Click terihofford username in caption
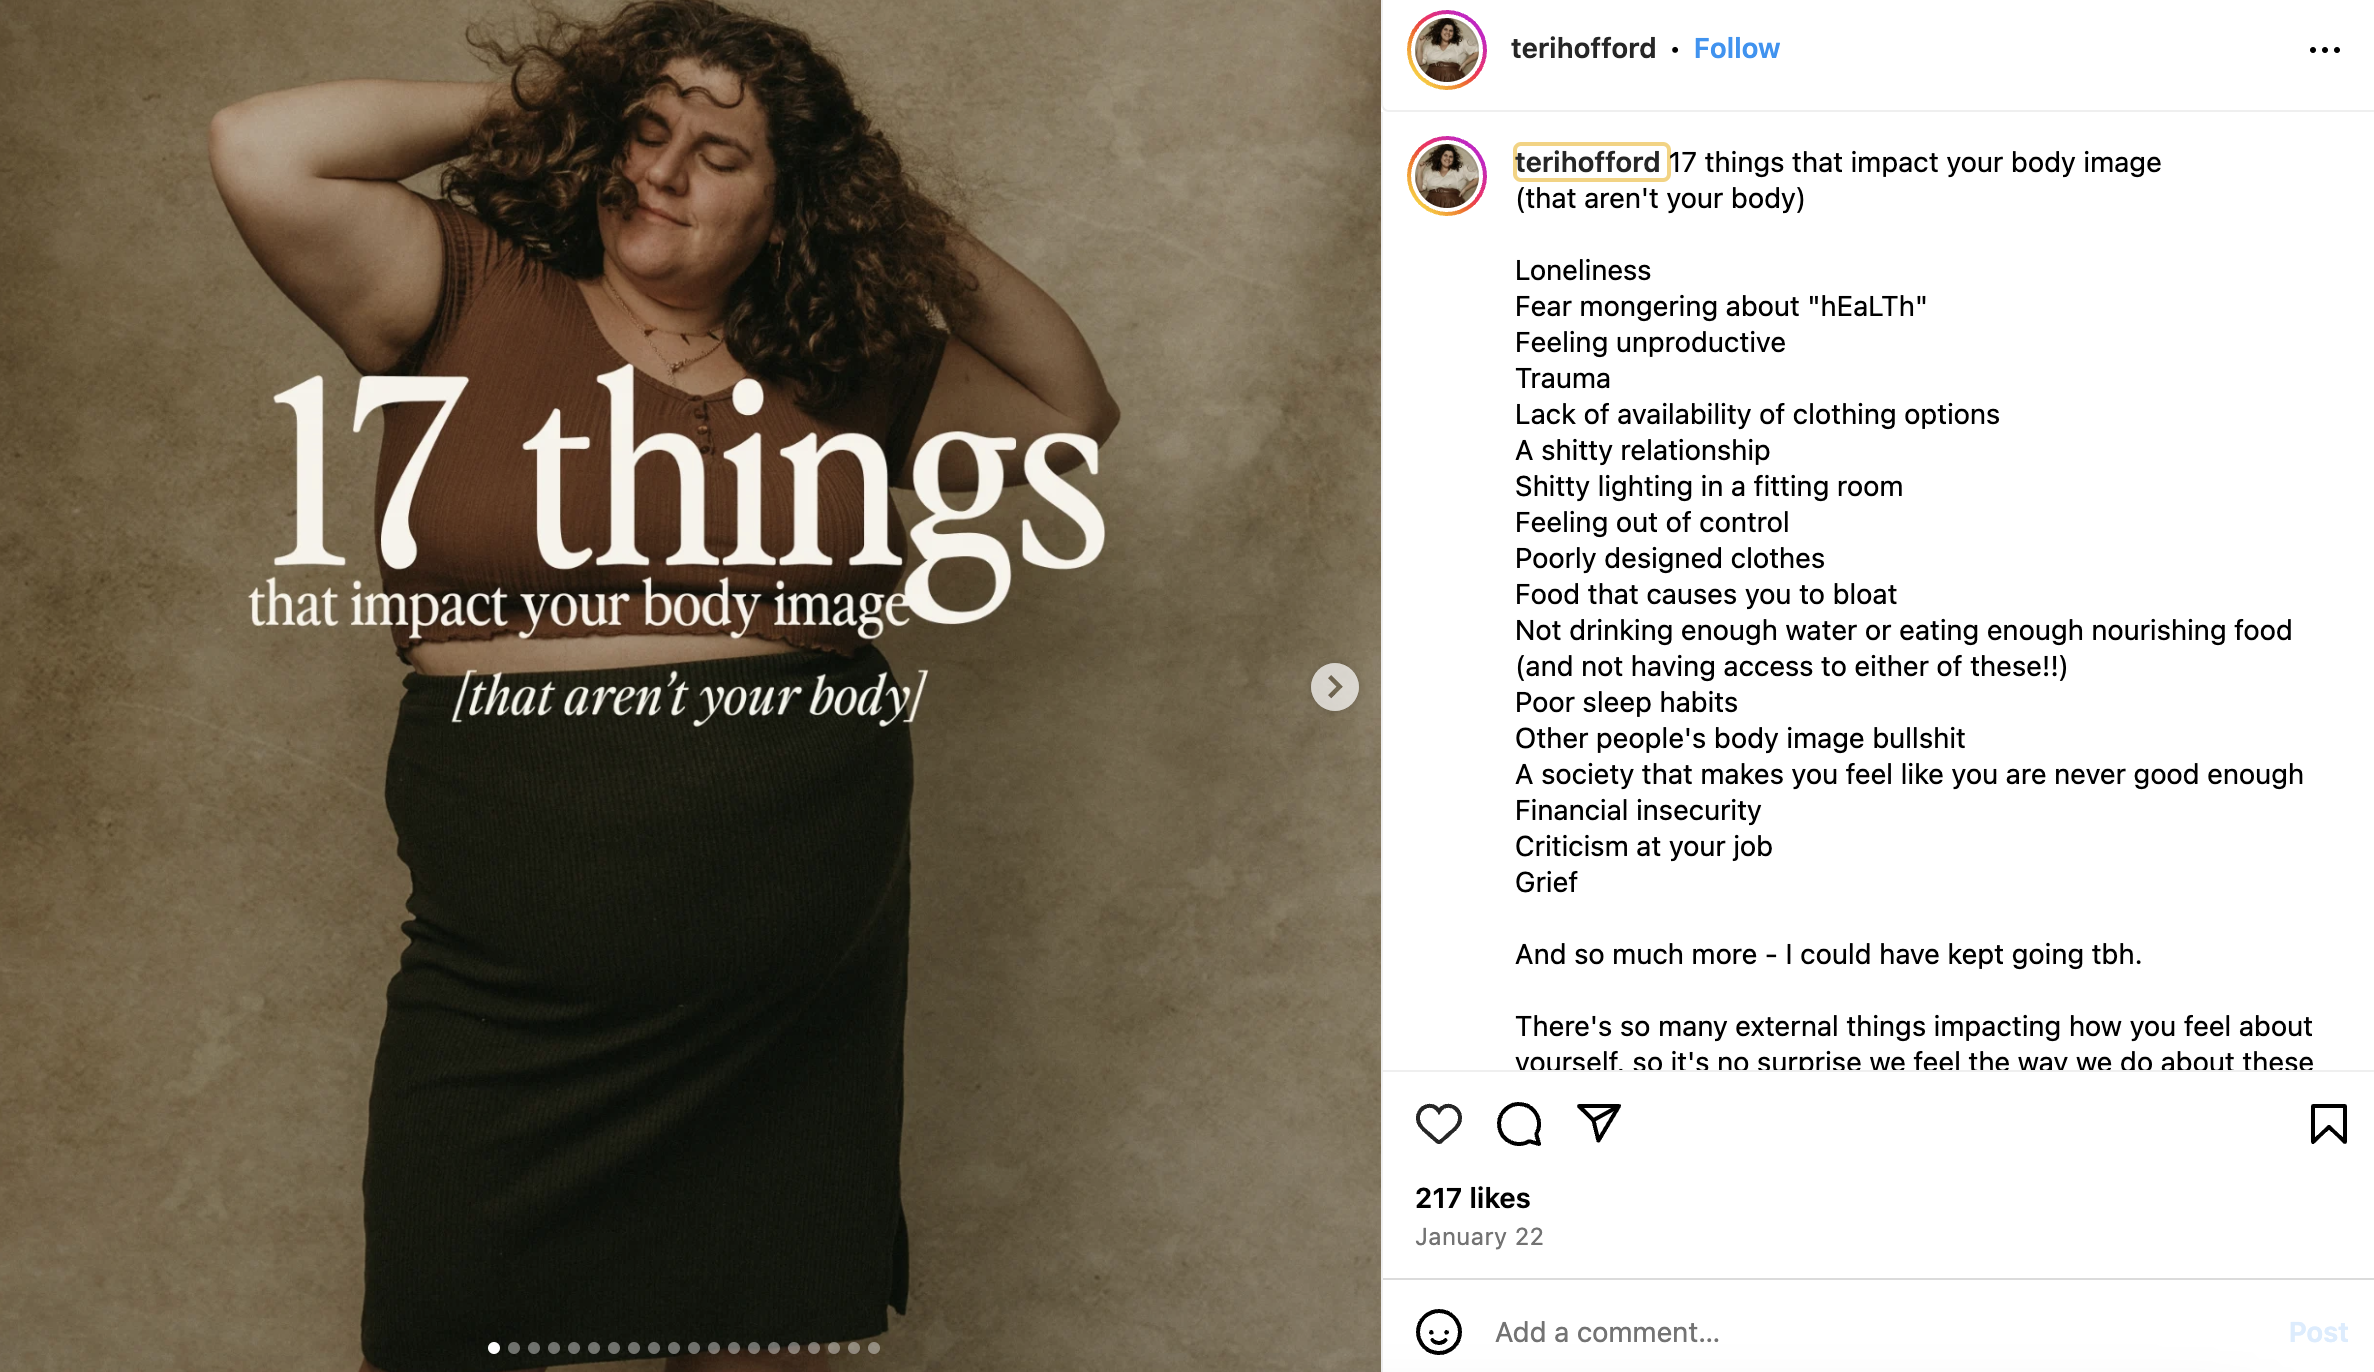 point(1587,162)
